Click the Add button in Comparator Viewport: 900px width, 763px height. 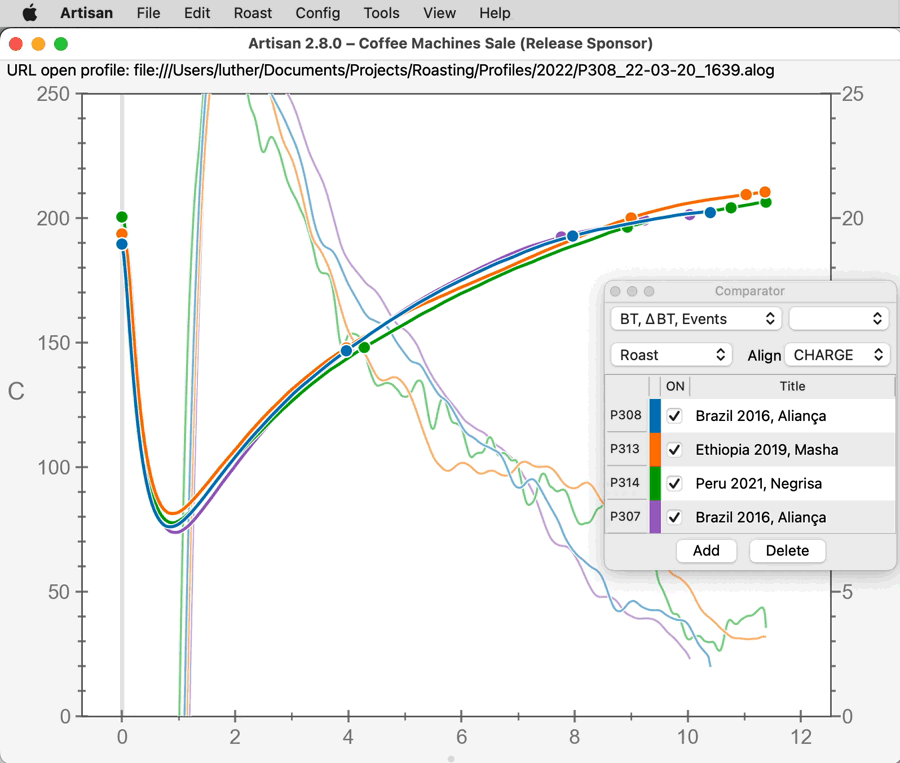(x=706, y=551)
